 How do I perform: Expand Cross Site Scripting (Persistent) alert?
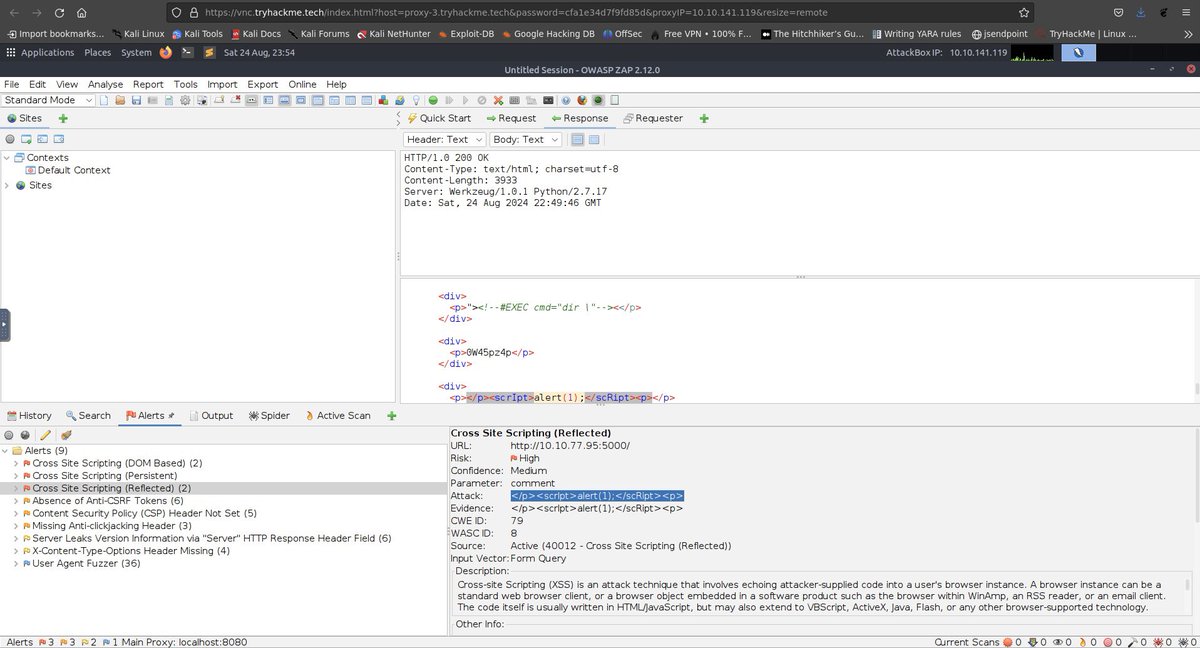[x=16, y=476]
